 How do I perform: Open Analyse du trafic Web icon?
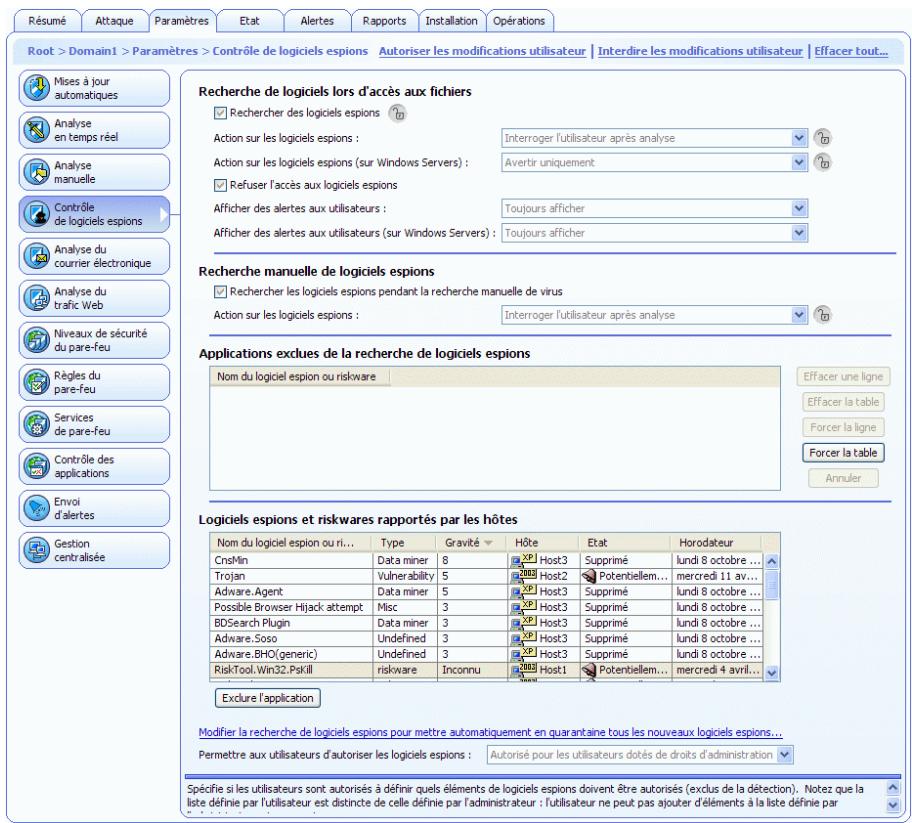click(x=36, y=298)
